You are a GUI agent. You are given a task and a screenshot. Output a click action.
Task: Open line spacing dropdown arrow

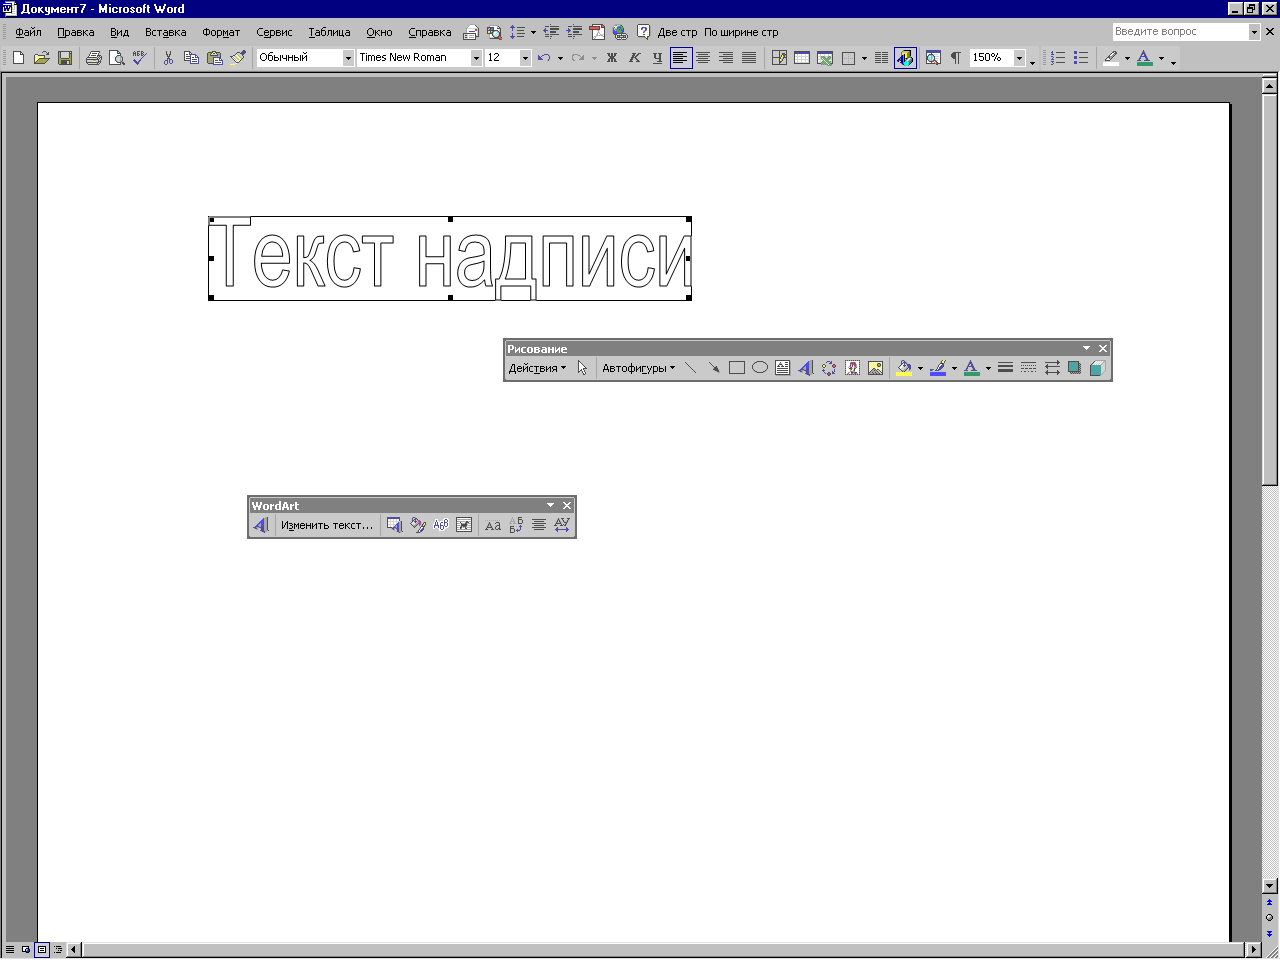[533, 32]
